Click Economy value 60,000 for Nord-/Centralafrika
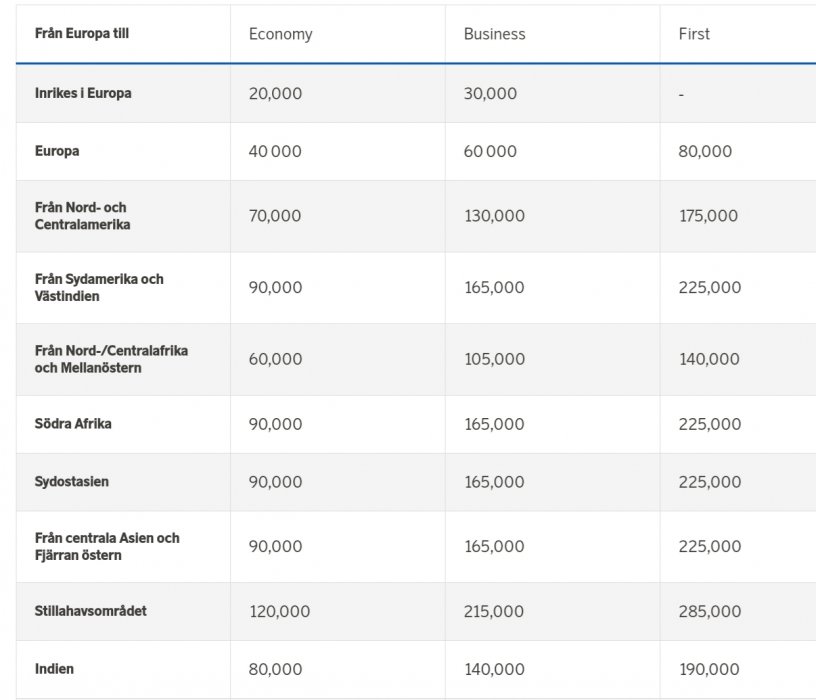The height and width of the screenshot is (700, 816). (x=275, y=360)
